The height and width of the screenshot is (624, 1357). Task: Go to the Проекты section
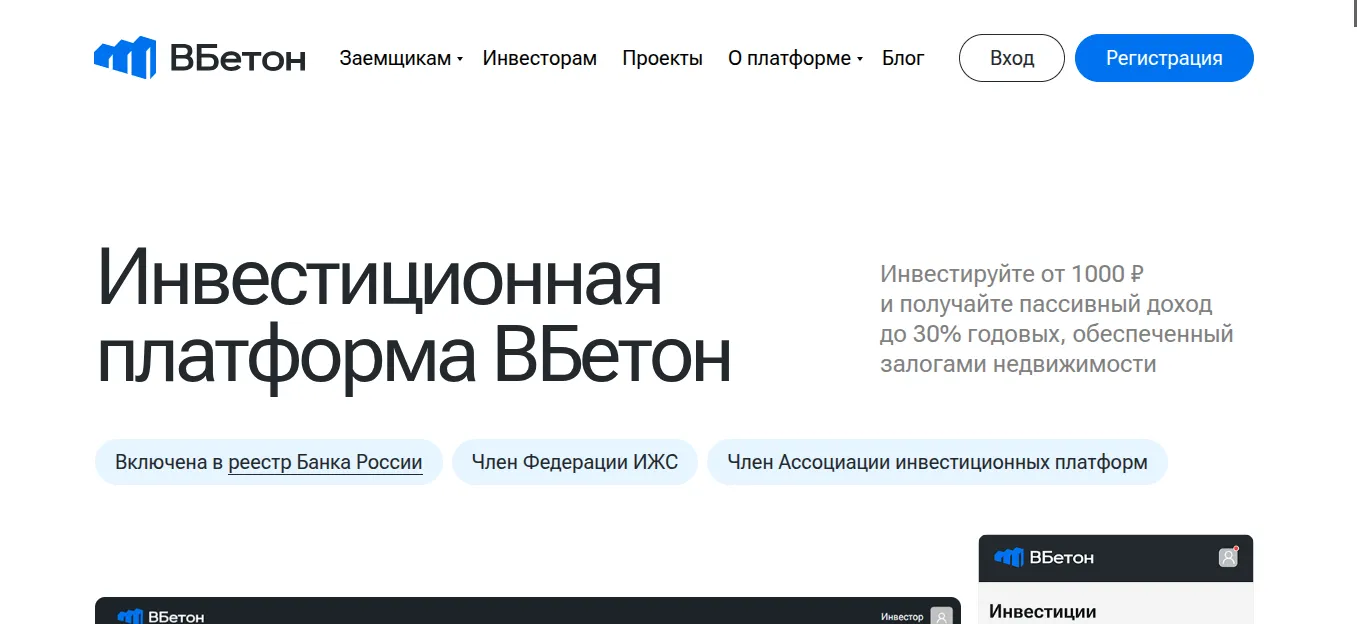[x=662, y=58]
